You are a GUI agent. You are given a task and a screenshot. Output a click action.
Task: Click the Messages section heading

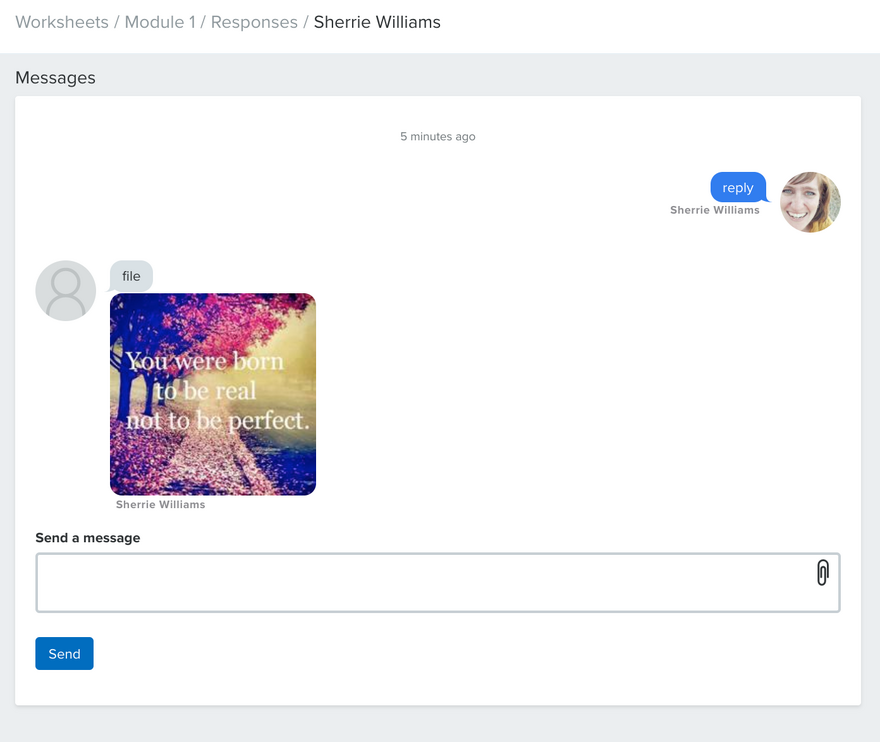coord(55,78)
